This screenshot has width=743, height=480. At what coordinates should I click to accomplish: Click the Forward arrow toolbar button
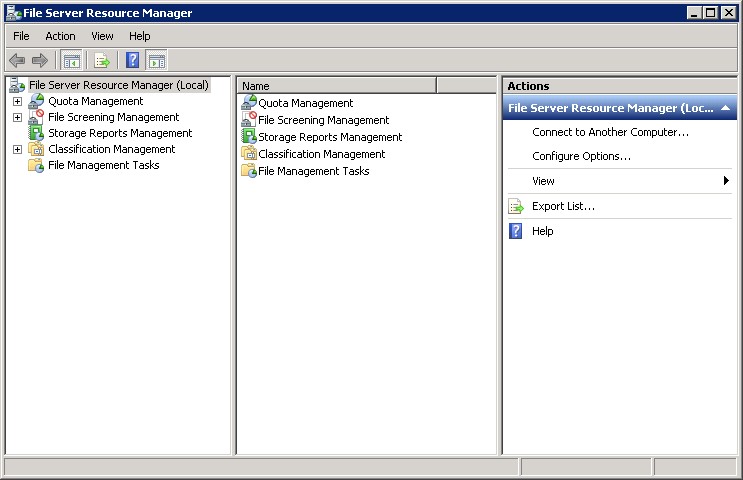click(x=40, y=60)
